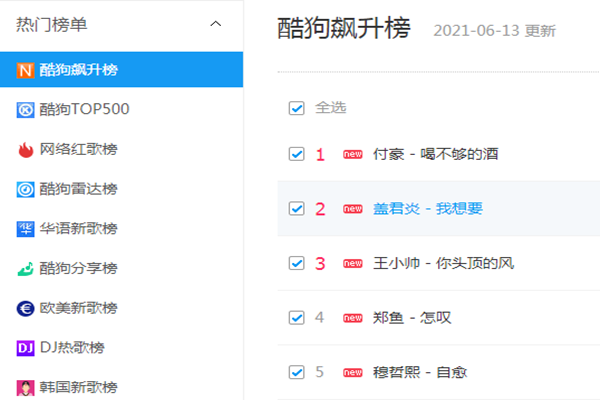
Task: Uncheck the box for 盖君炎 - 我想要
Action: pyautogui.click(x=297, y=209)
